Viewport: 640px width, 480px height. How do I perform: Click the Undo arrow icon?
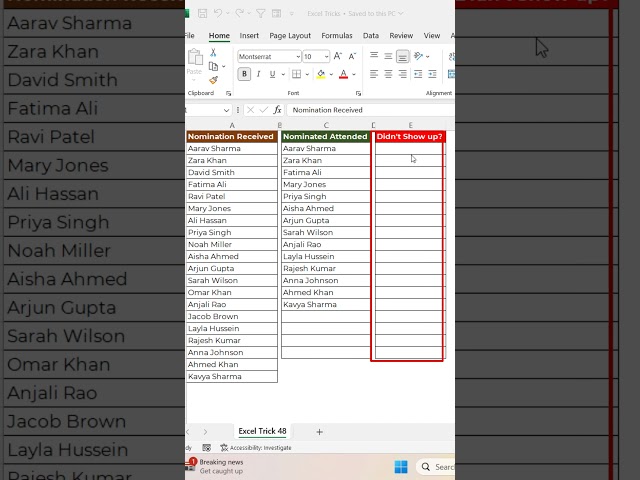click(x=218, y=13)
